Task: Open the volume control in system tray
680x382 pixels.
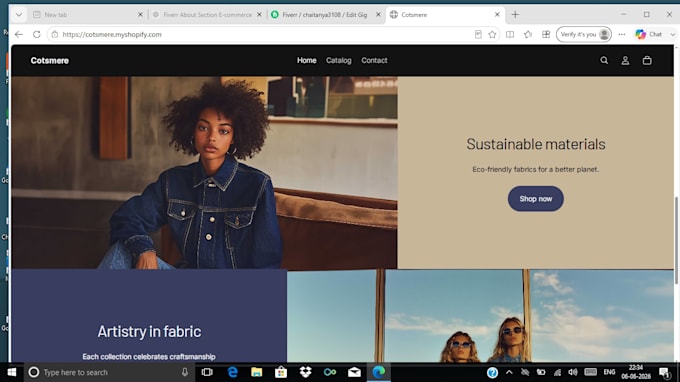Action: (x=573, y=372)
